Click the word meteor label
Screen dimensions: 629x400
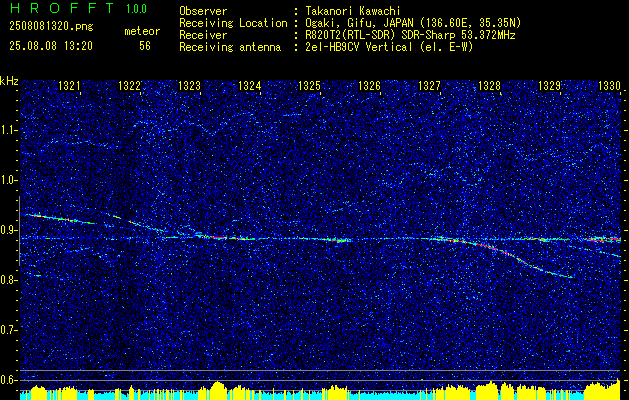(142, 31)
